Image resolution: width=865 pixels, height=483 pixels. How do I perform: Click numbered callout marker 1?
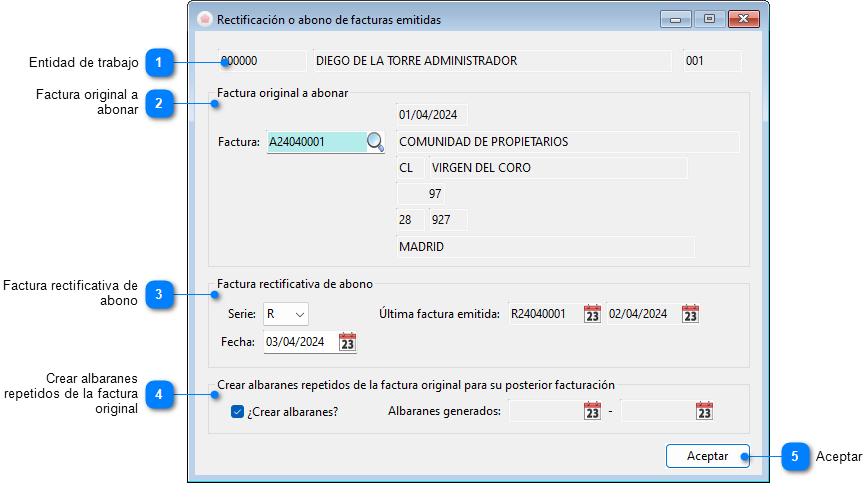[158, 62]
